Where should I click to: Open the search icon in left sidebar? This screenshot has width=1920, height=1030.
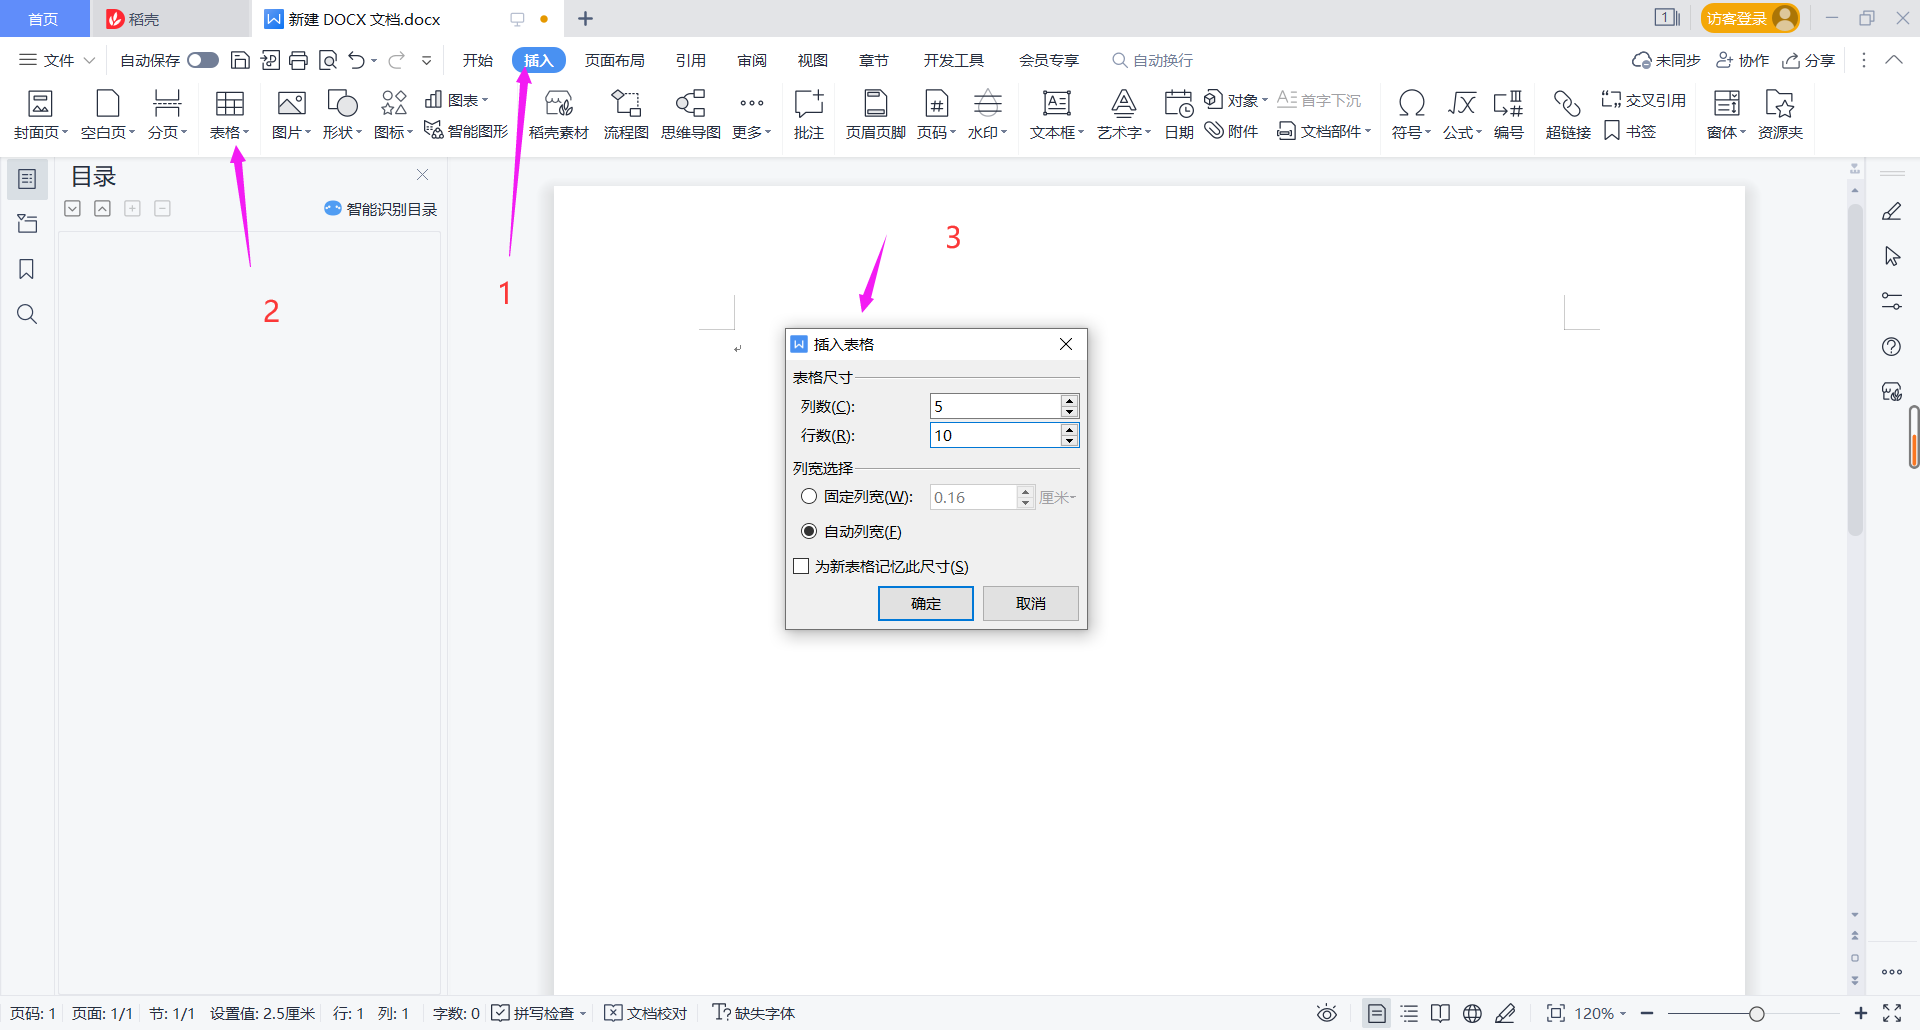pos(27,314)
